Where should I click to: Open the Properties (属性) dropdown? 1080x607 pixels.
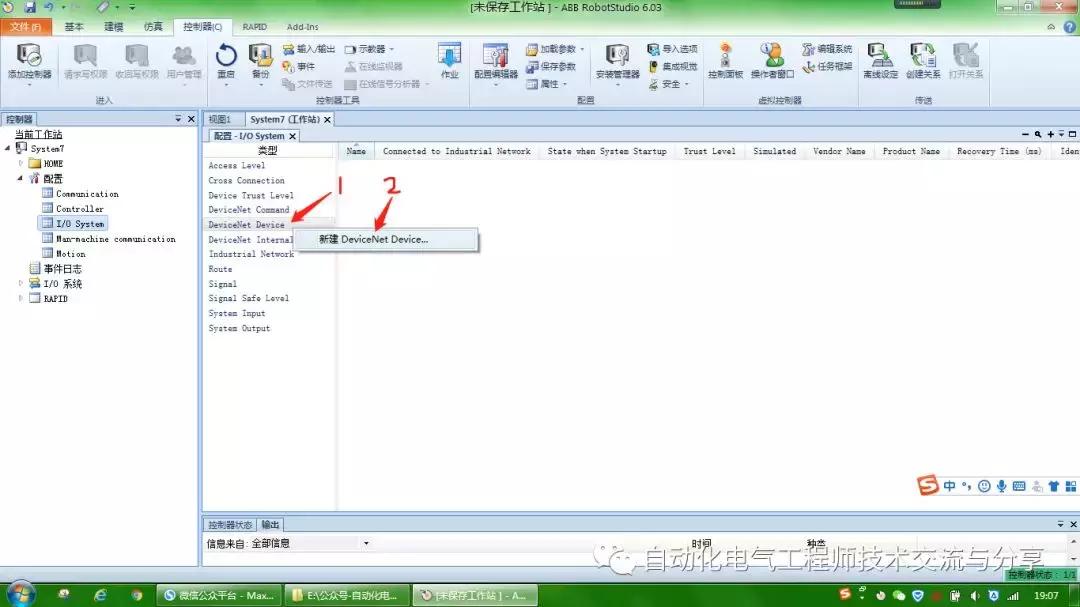tap(547, 83)
